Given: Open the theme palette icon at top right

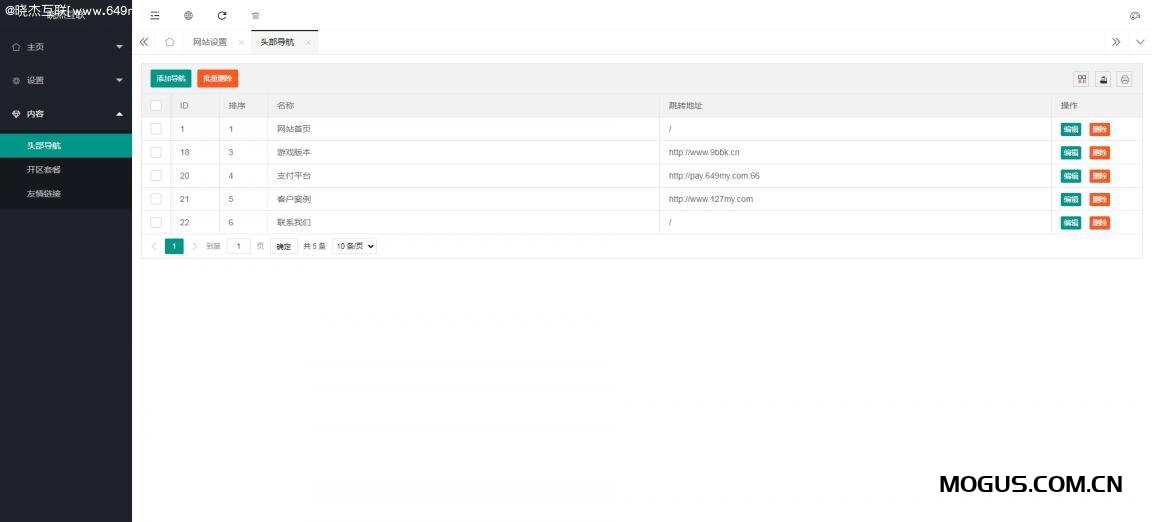Looking at the screenshot, I should [x=1134, y=16].
